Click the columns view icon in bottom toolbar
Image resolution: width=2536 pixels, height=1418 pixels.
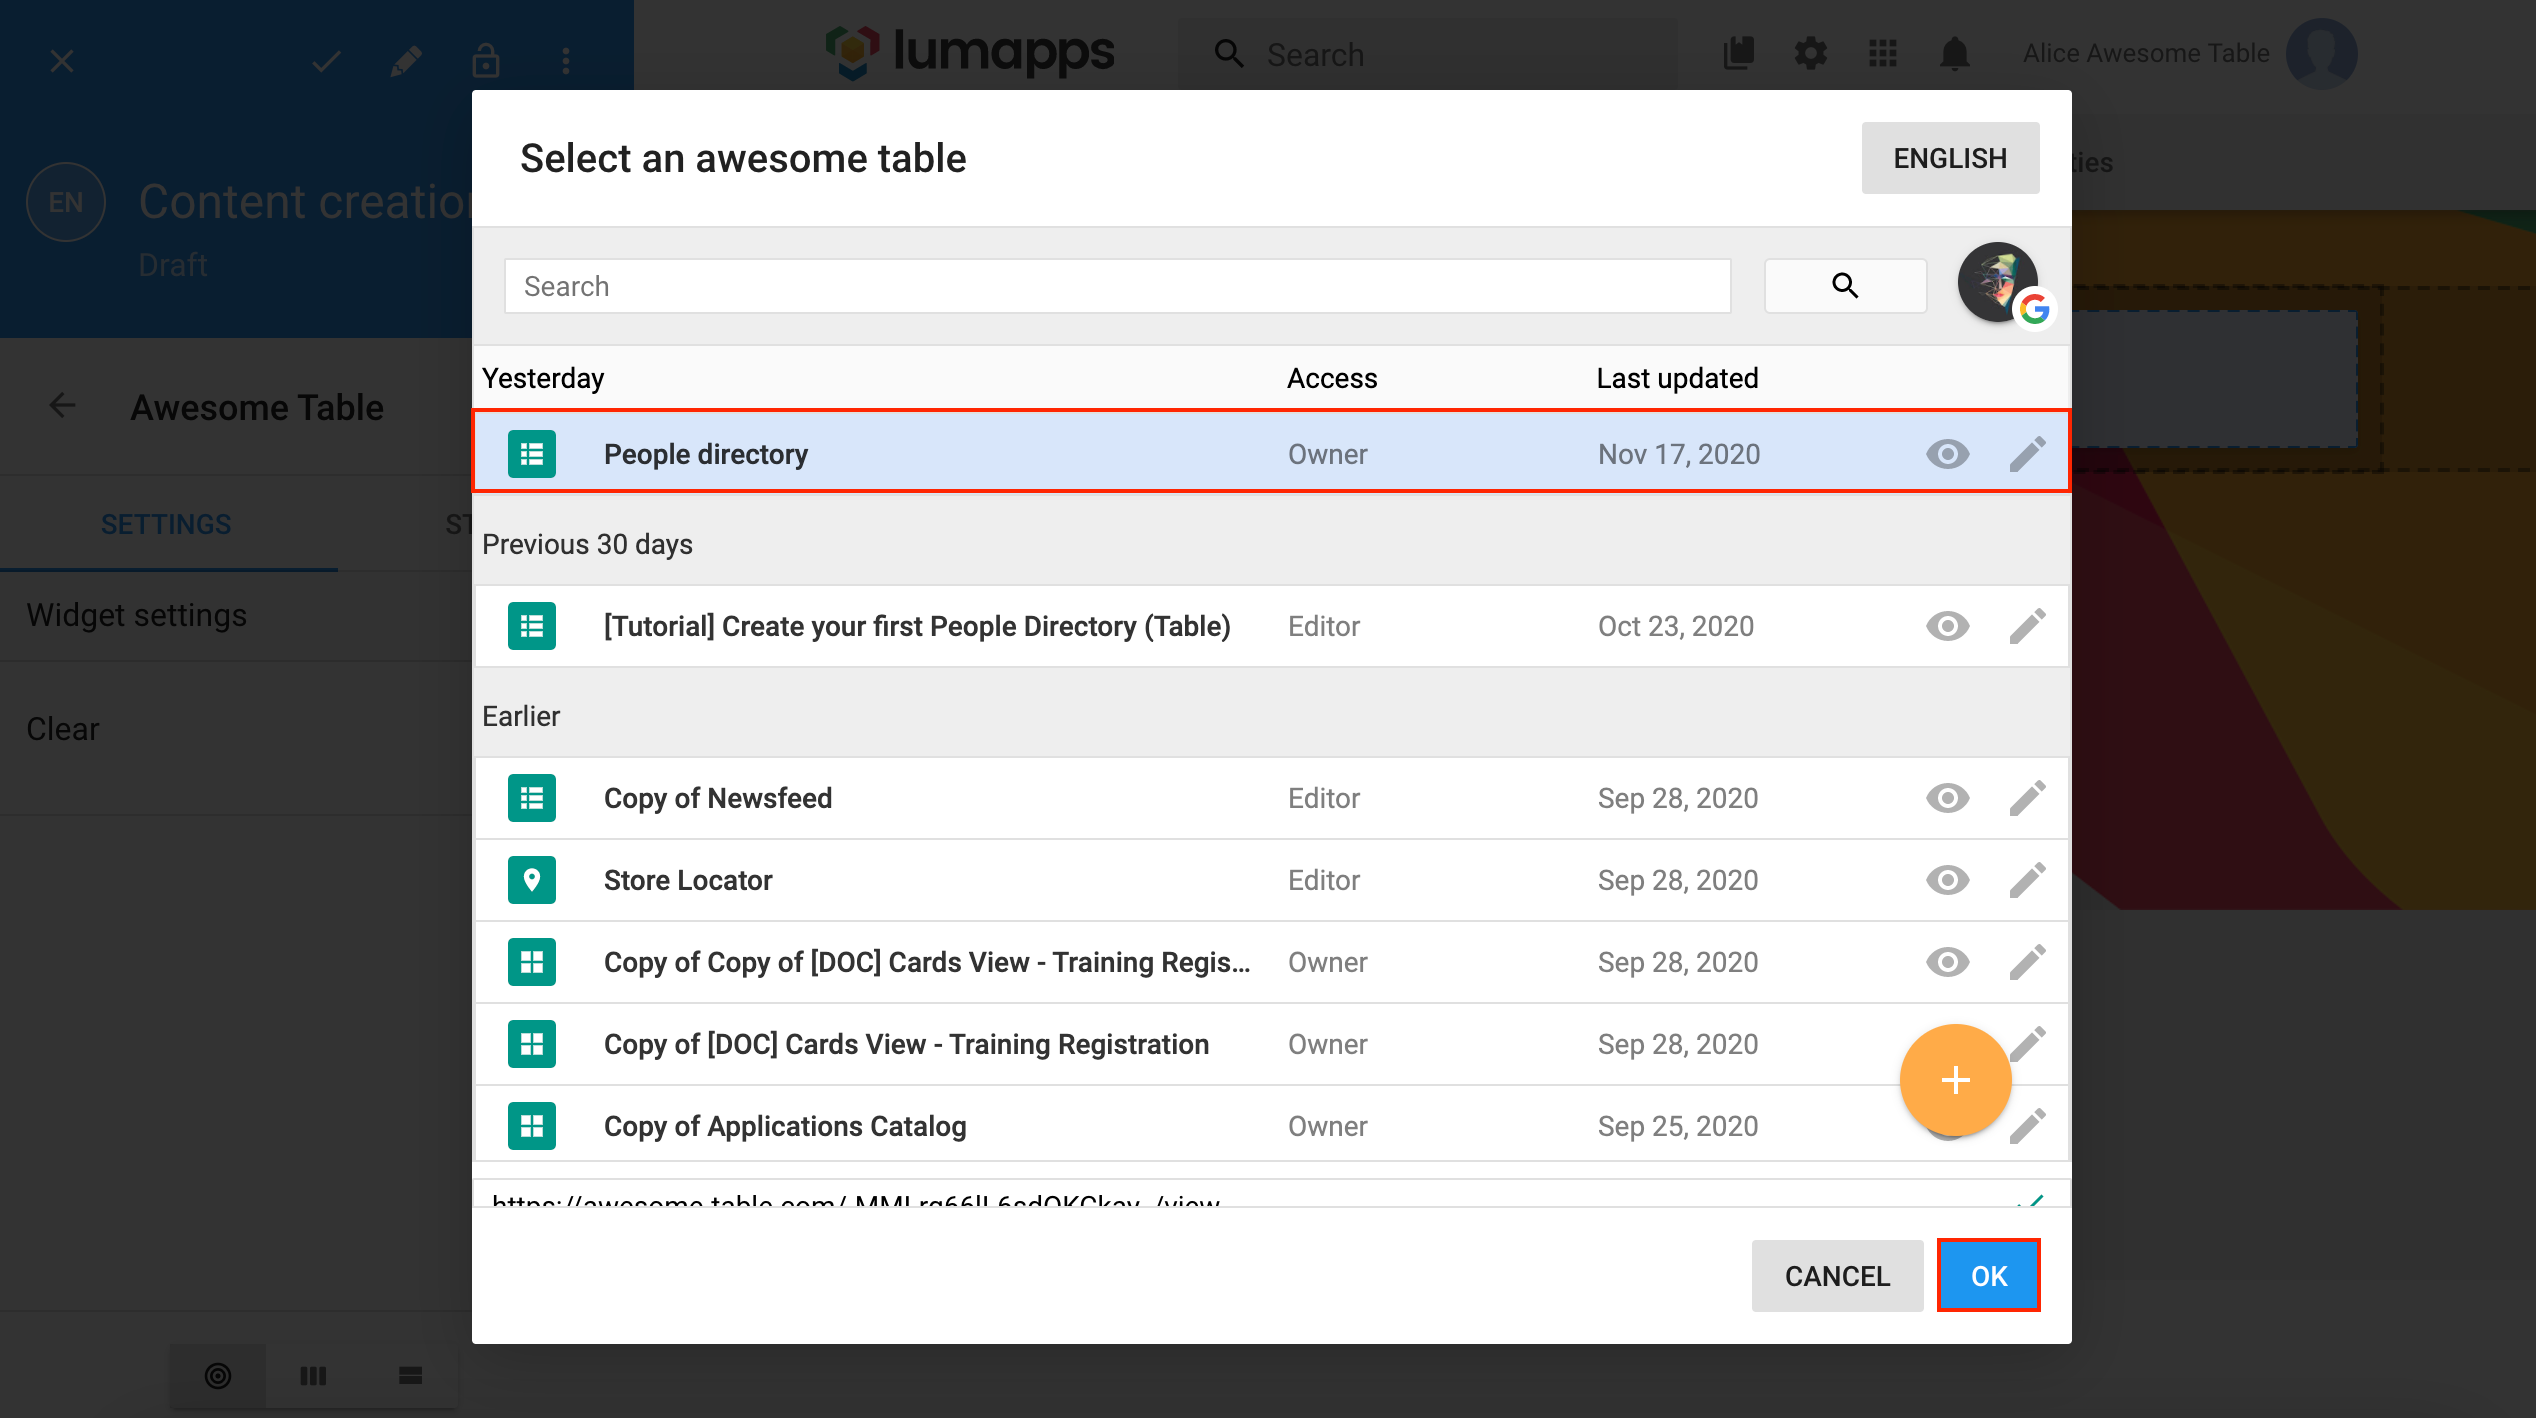pos(314,1376)
